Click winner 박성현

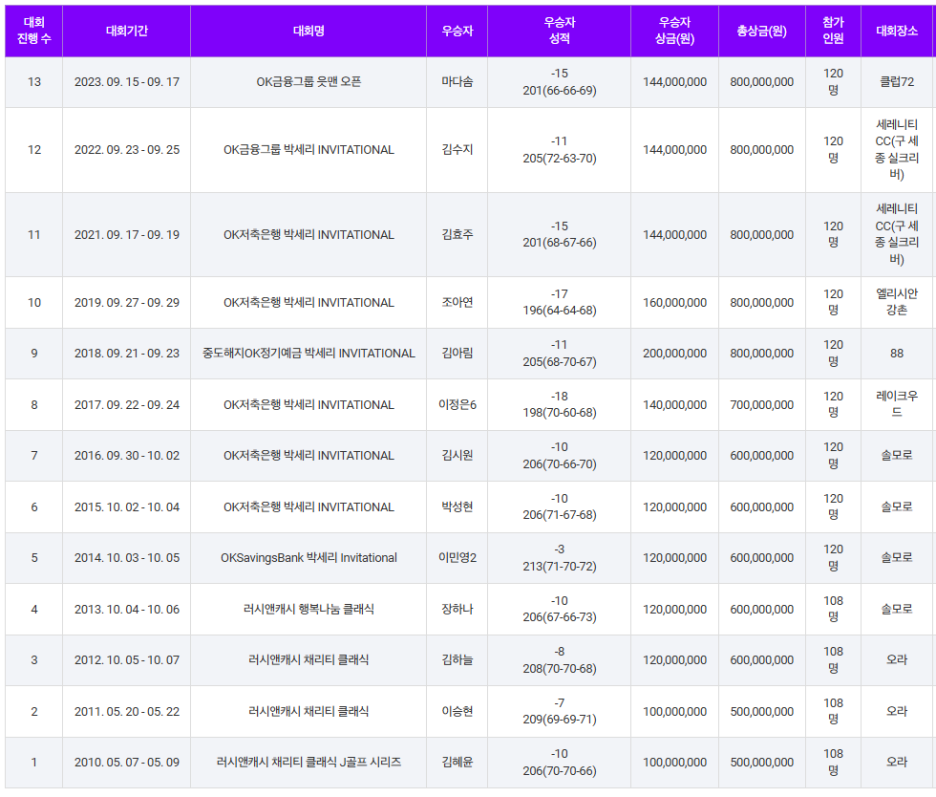457,507
